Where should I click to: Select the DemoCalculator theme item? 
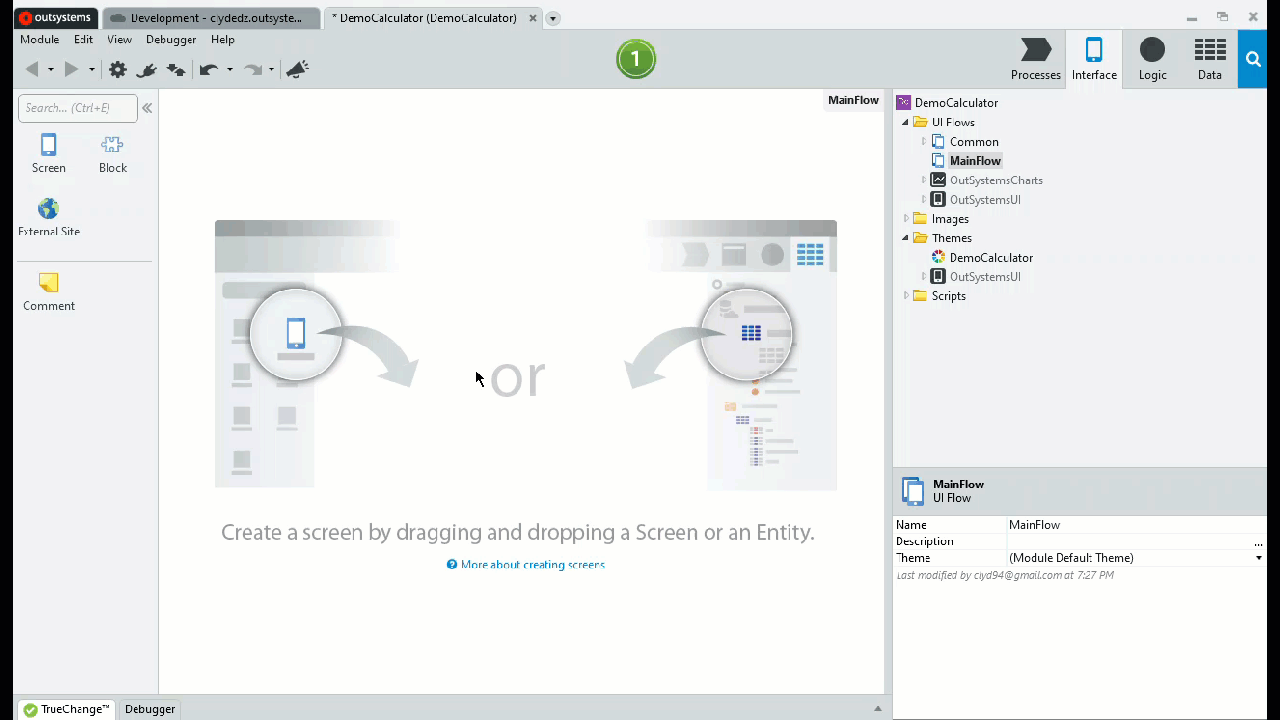click(x=991, y=258)
